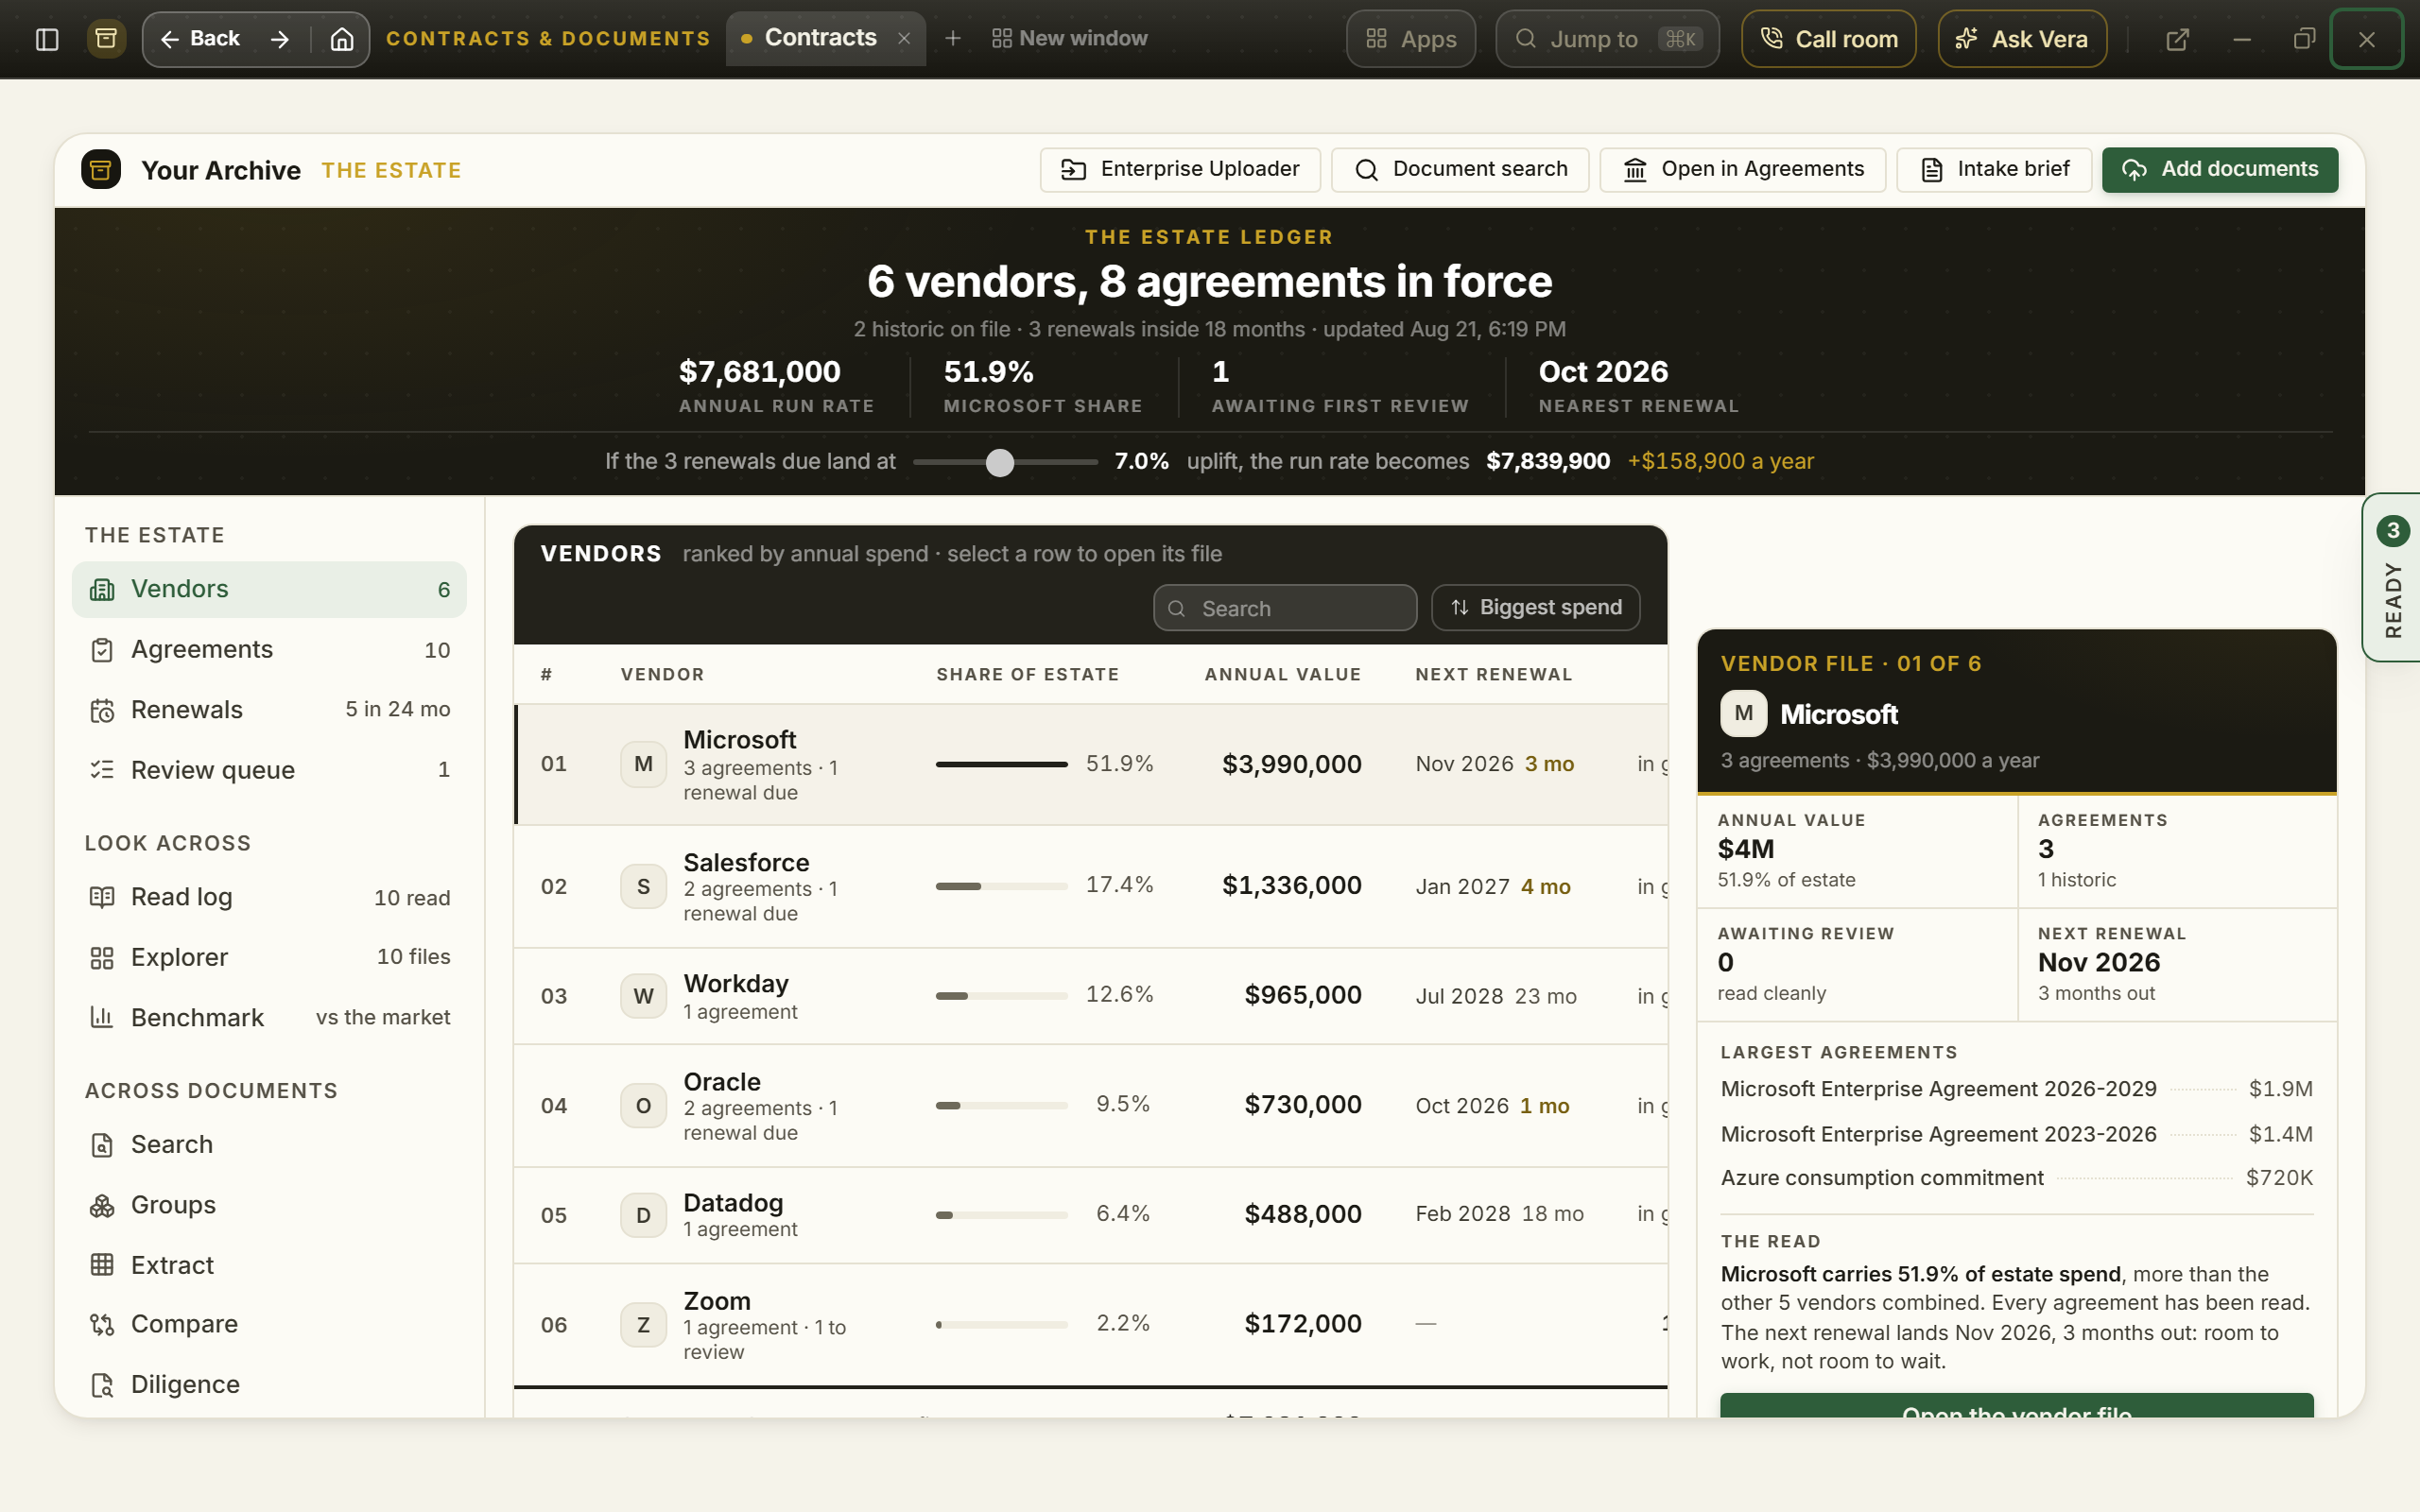This screenshot has height=1512, width=2420.
Task: Select the Workday vendor row
Action: tap(1091, 996)
